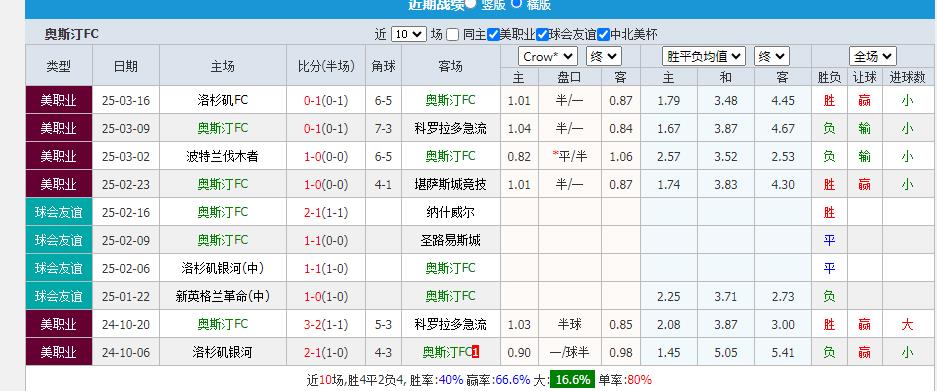Click the 单率:80% summary value
Viewport: 937px width, 391px height.
pyautogui.click(x=624, y=380)
